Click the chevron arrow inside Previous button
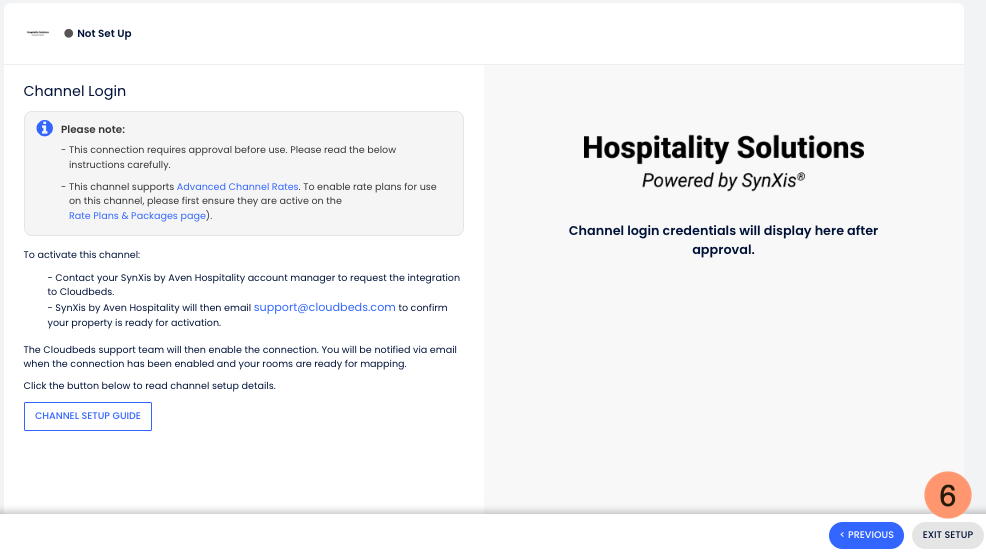The width and height of the screenshot is (986, 555). click(x=842, y=535)
